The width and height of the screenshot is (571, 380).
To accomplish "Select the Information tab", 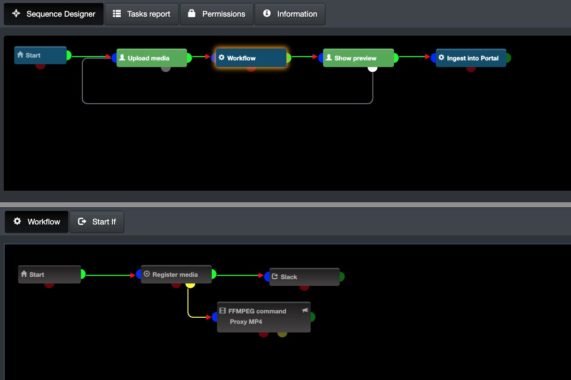I will [290, 14].
